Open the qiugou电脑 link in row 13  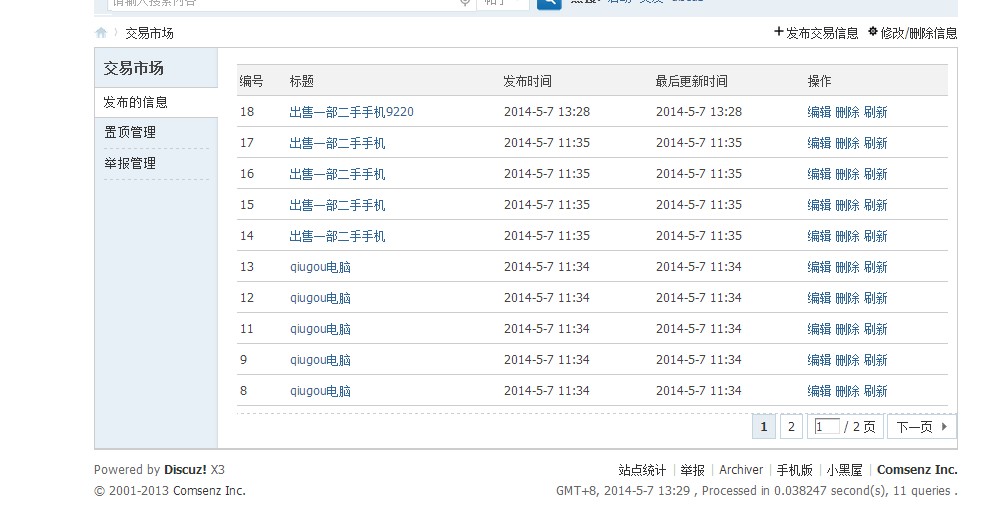320,267
